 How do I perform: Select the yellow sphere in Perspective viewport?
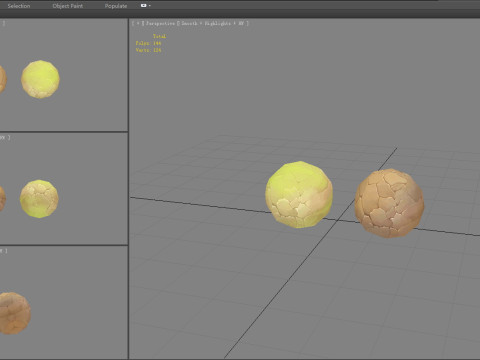pyautogui.click(x=299, y=195)
